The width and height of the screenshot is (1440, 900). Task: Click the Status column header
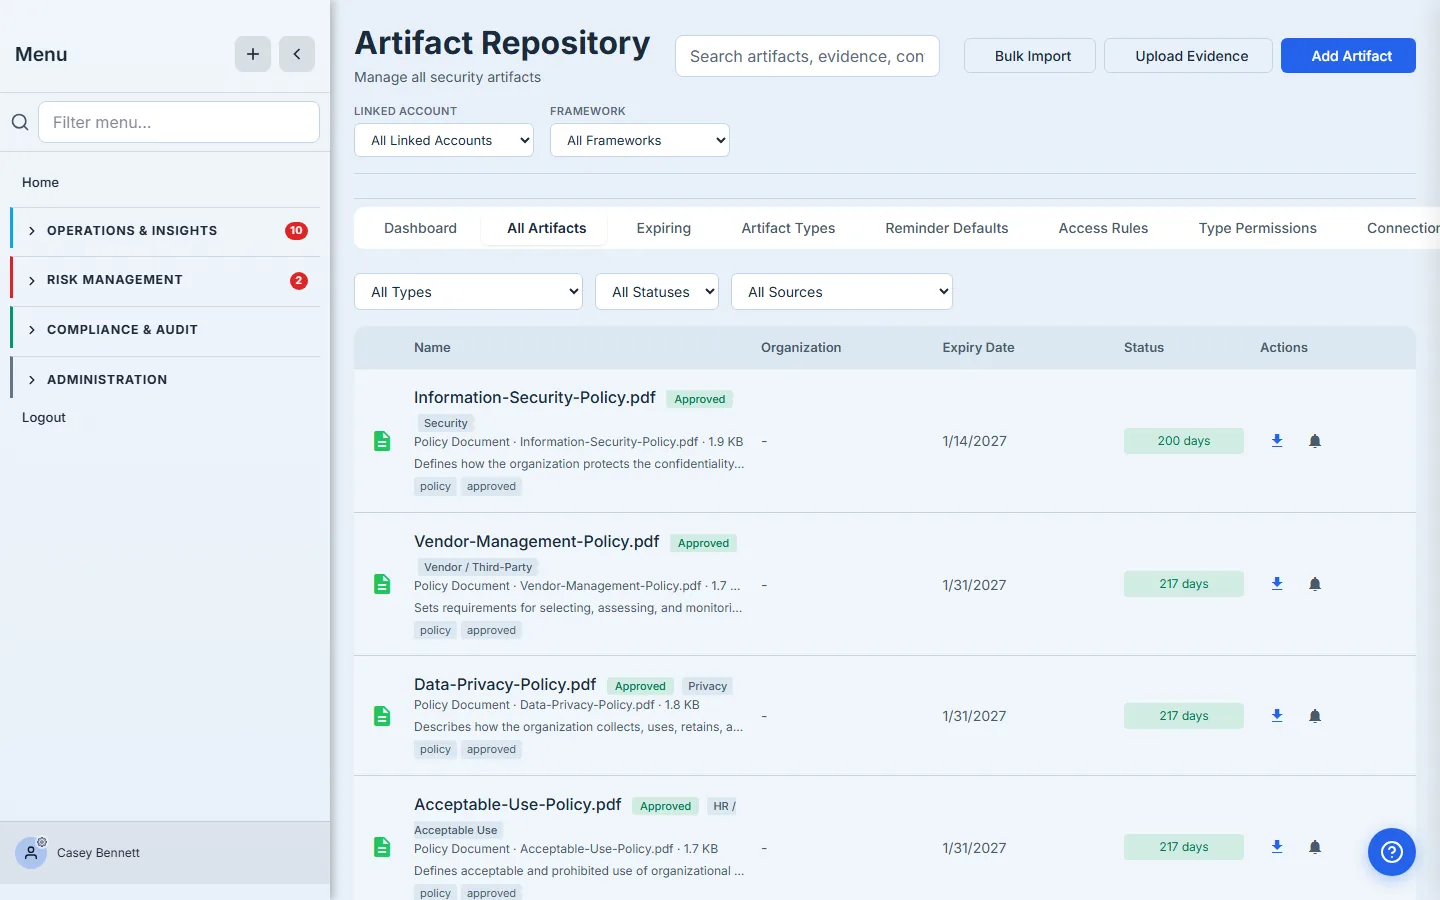[1144, 347]
